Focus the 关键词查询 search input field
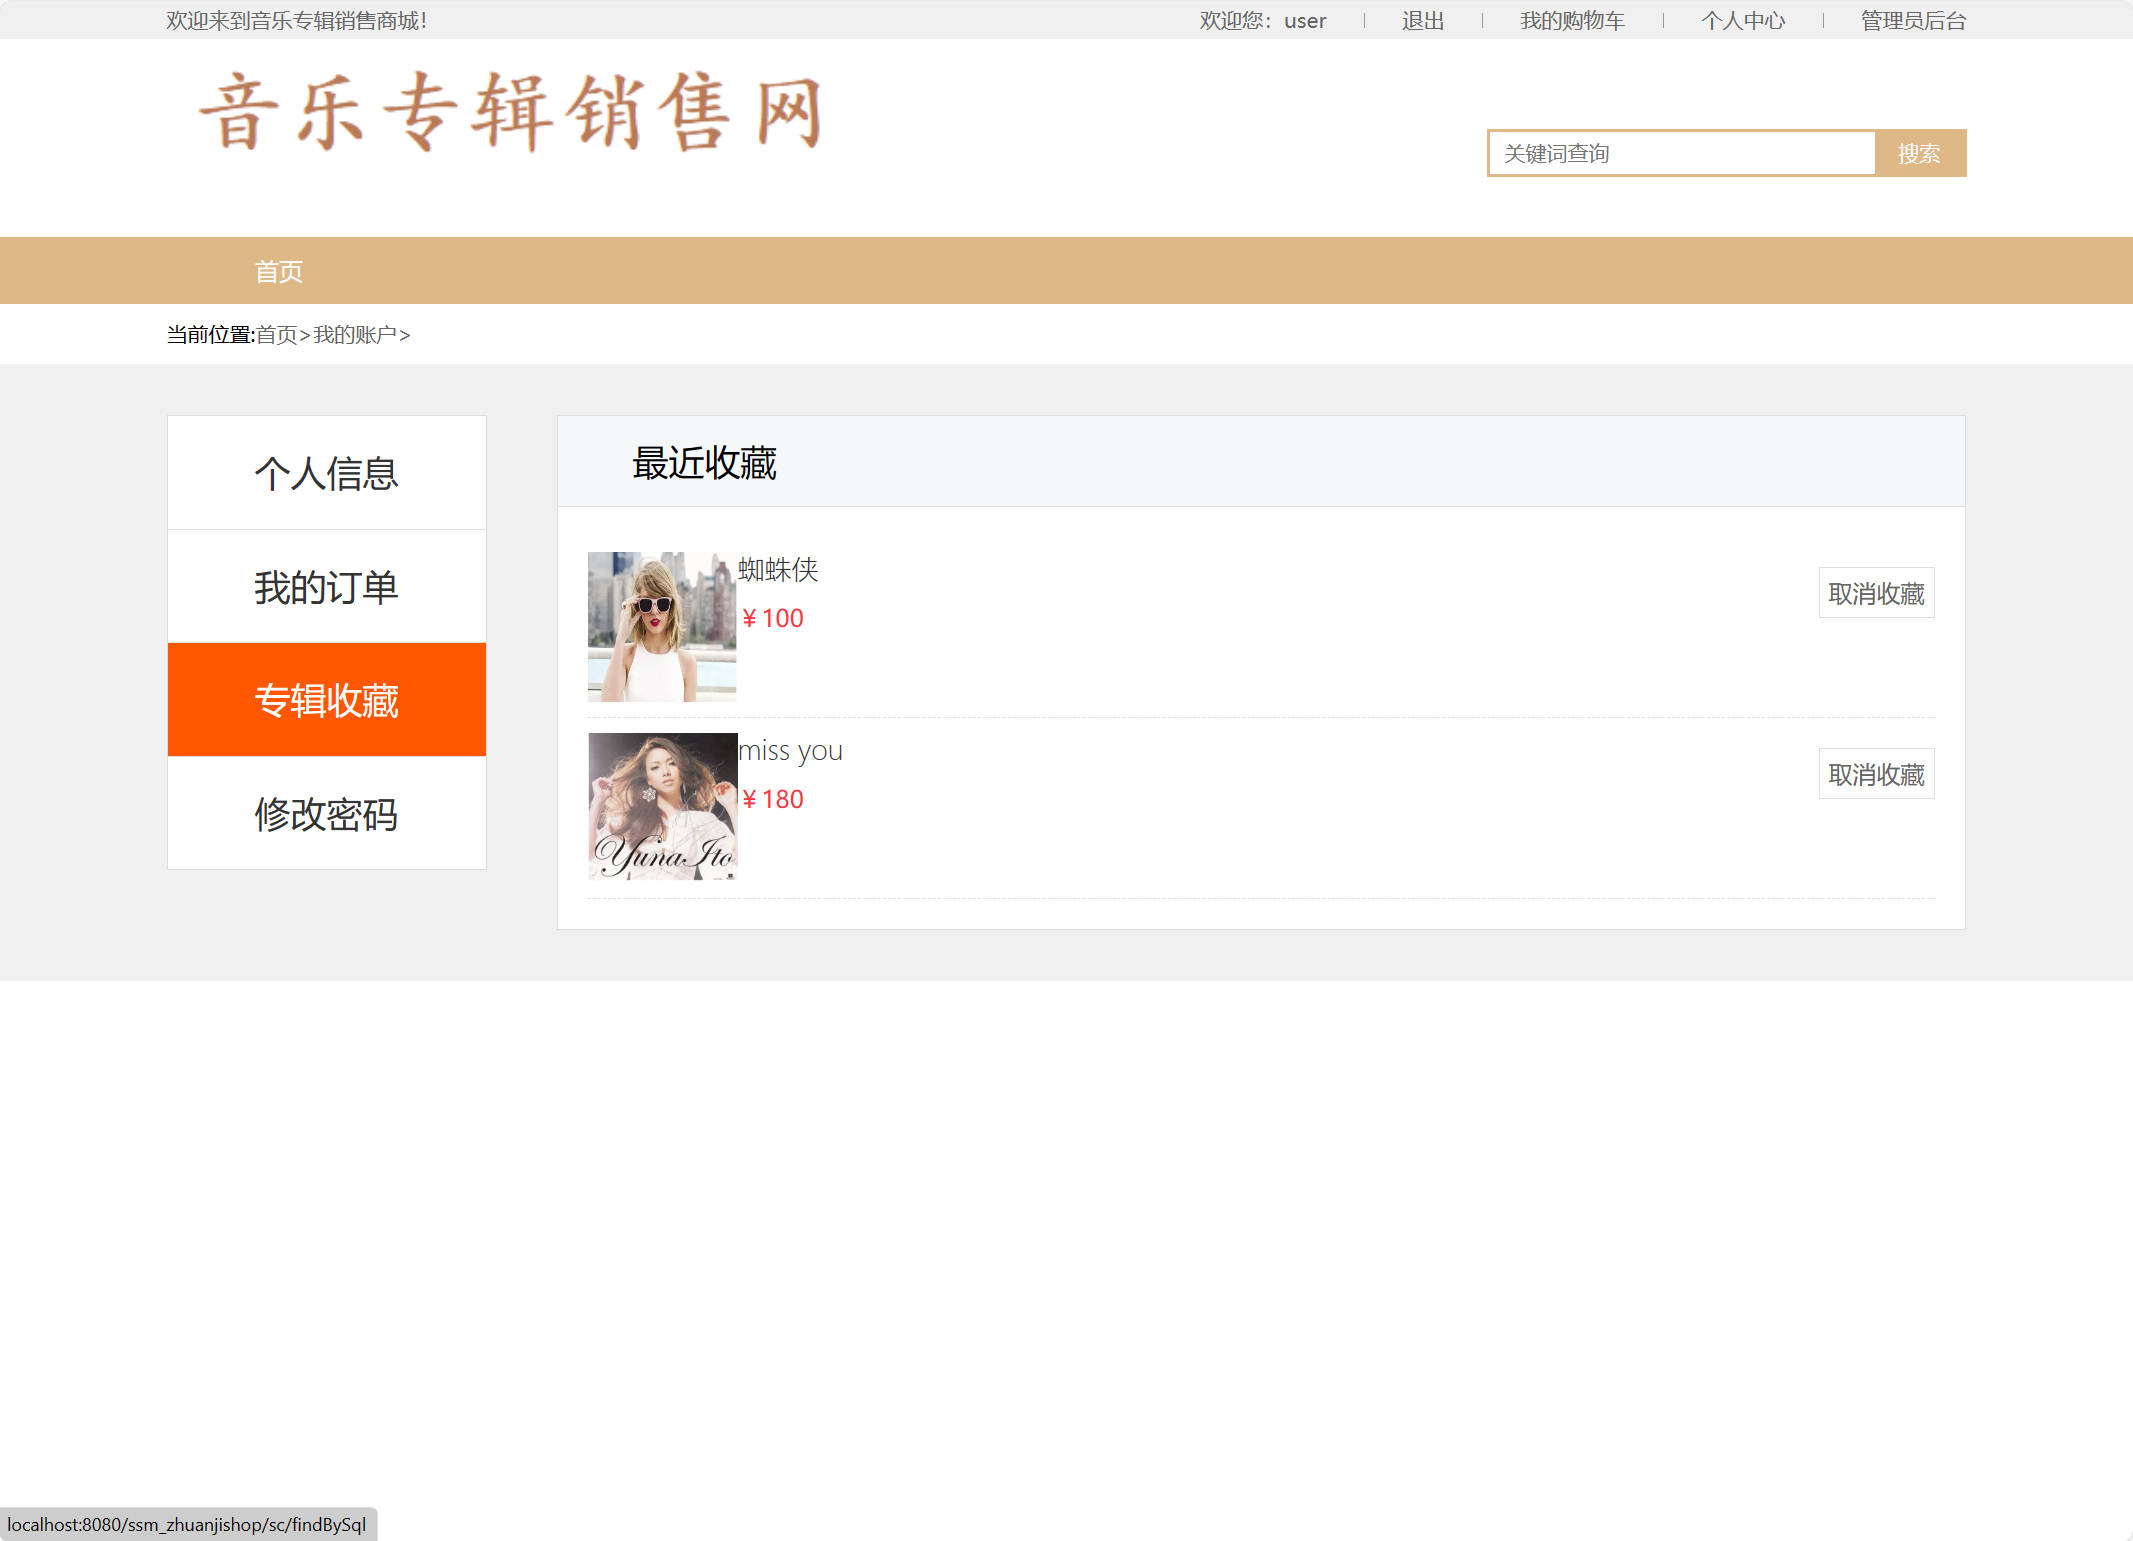This screenshot has width=2133, height=1541. pos(1681,153)
